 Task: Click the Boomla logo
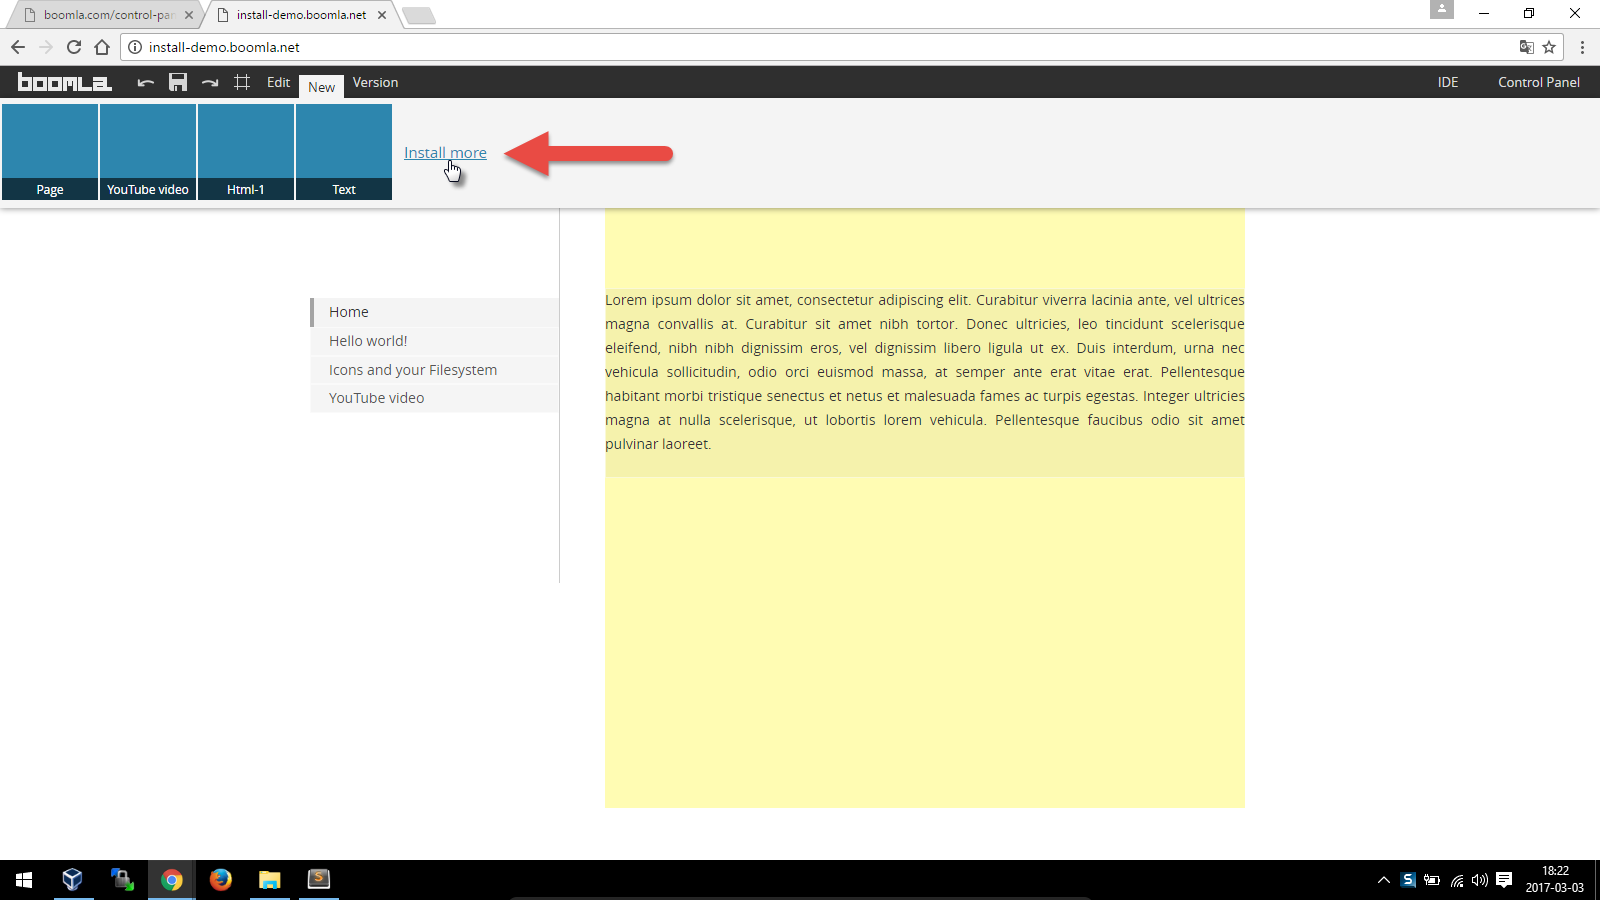point(65,83)
